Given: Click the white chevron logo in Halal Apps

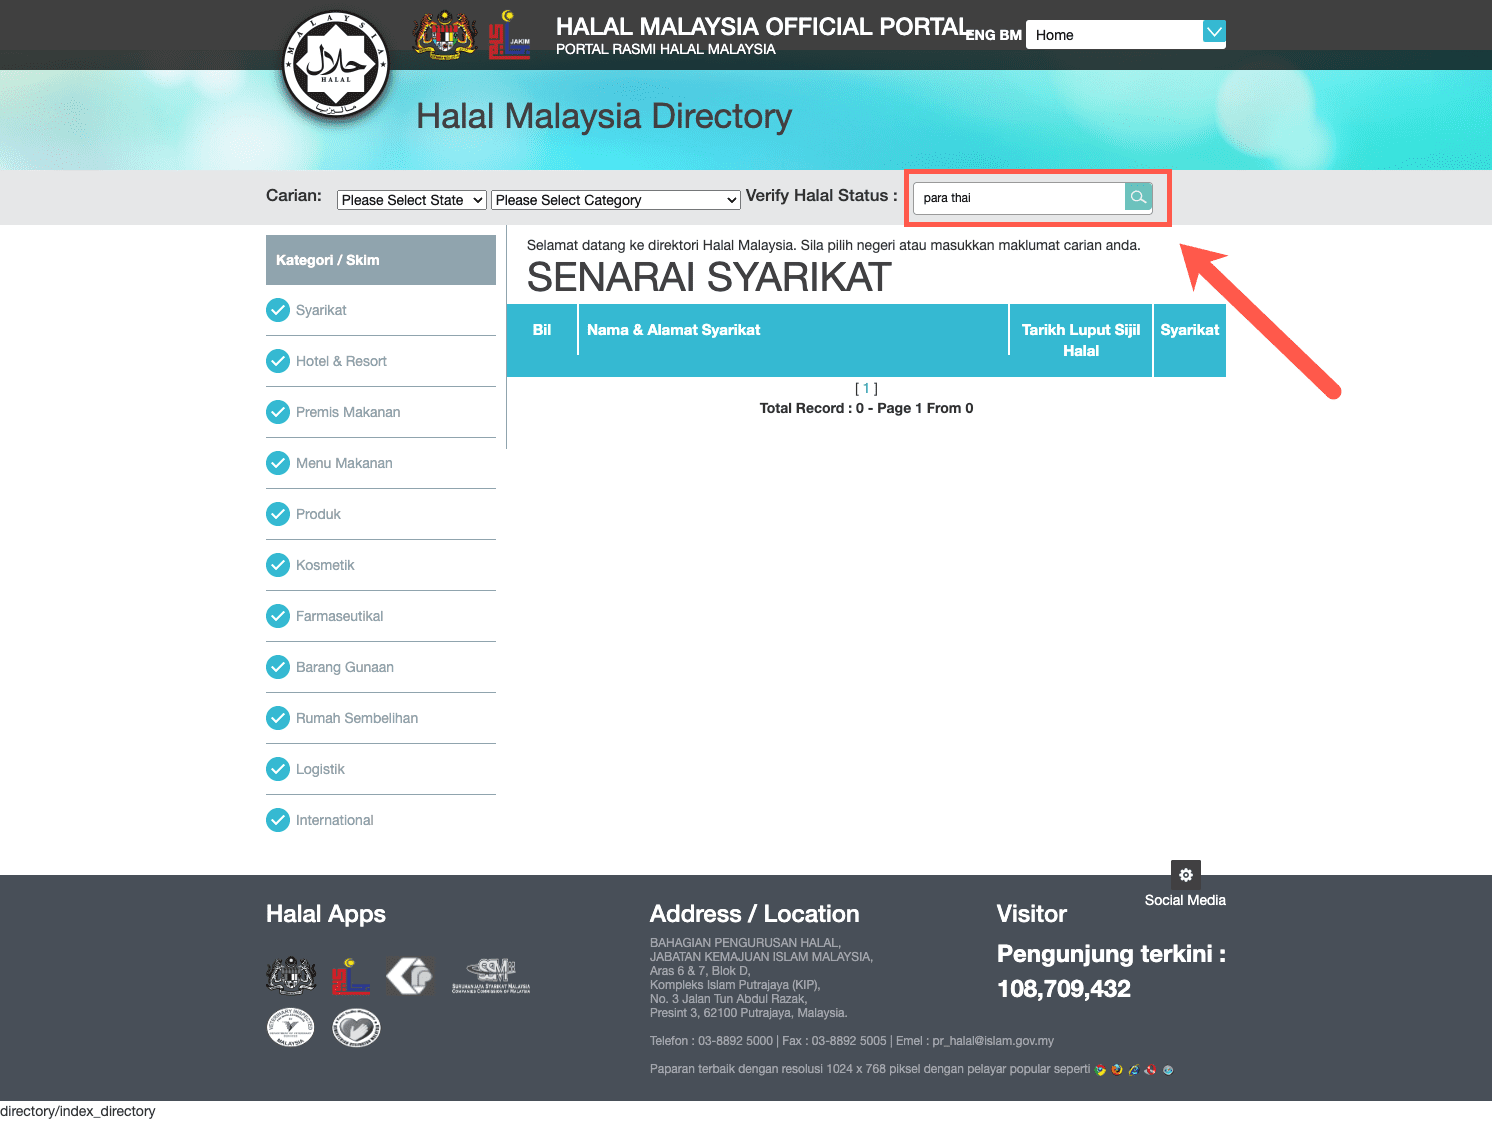Looking at the screenshot, I should click(410, 975).
